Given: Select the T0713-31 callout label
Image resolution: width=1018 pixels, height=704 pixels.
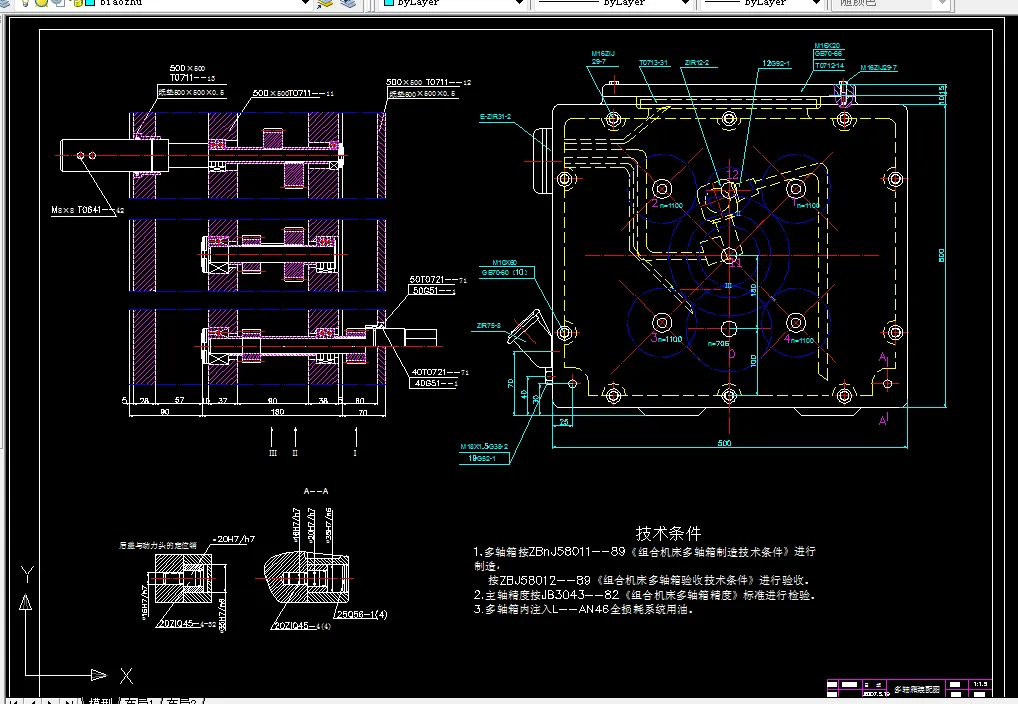Looking at the screenshot, I should [653, 63].
